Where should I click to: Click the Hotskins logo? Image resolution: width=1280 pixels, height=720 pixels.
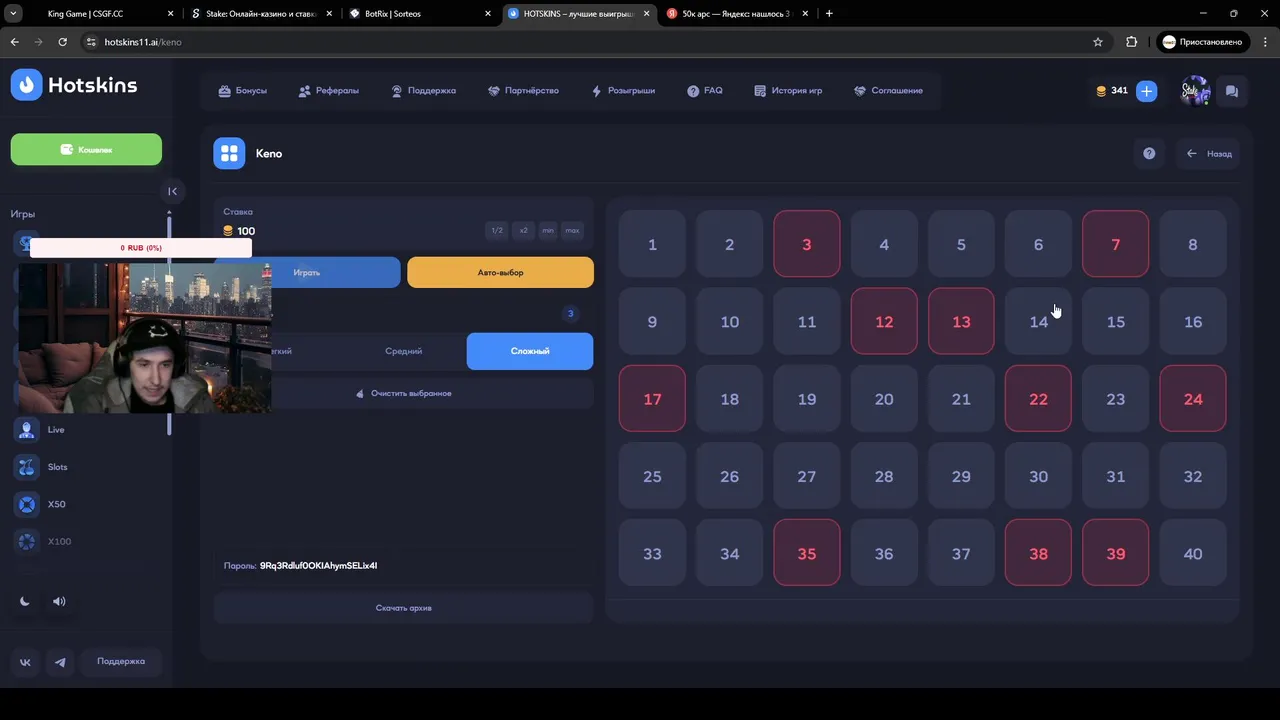[74, 85]
